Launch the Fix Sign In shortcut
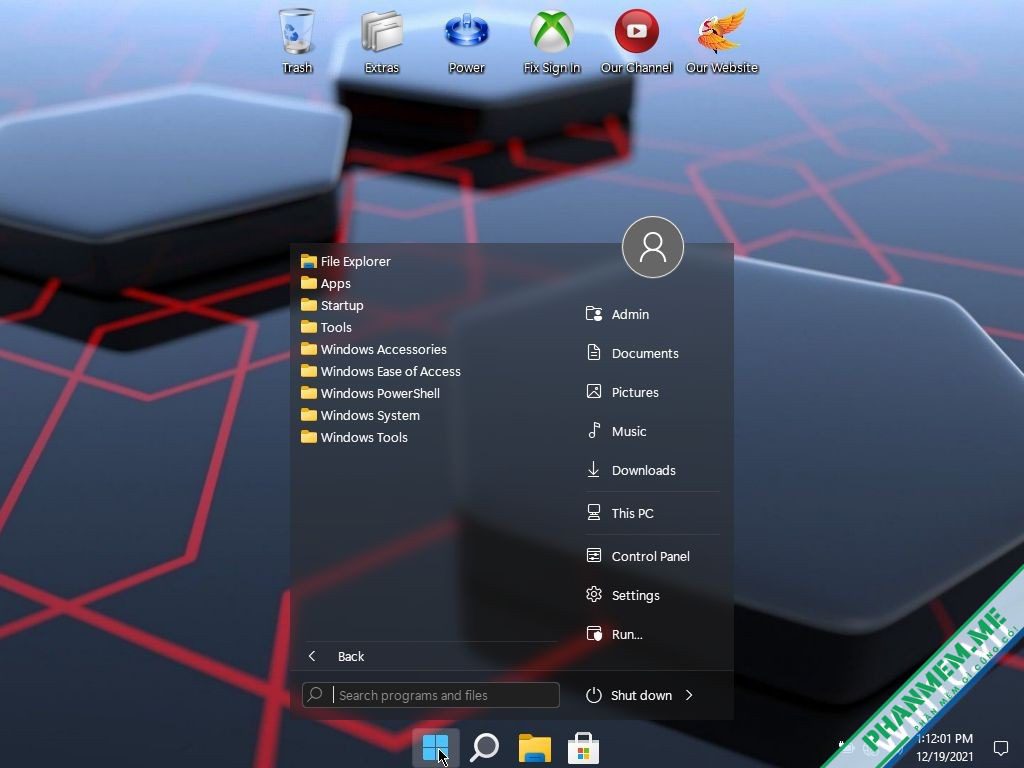Viewport: 1024px width, 768px height. (x=551, y=40)
